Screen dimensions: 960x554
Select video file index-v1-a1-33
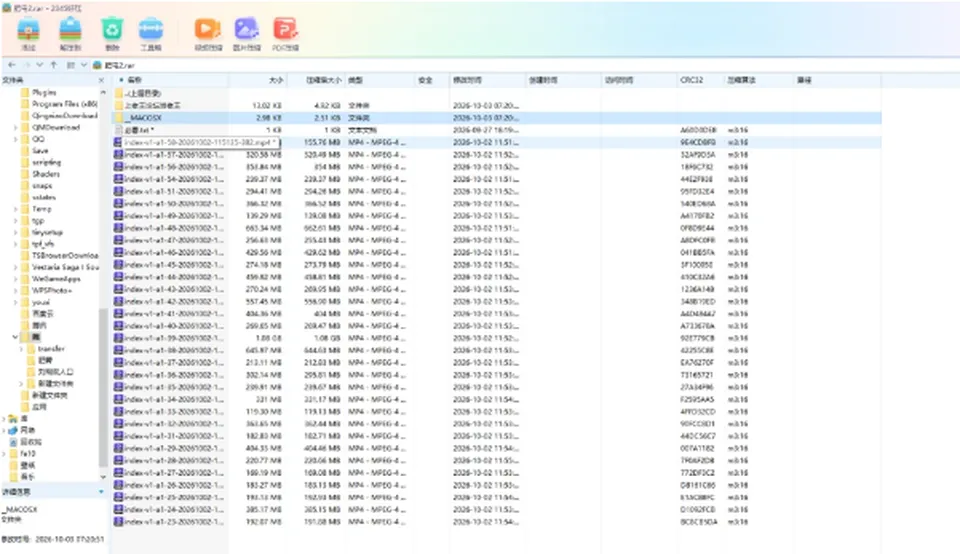click(497, 411)
